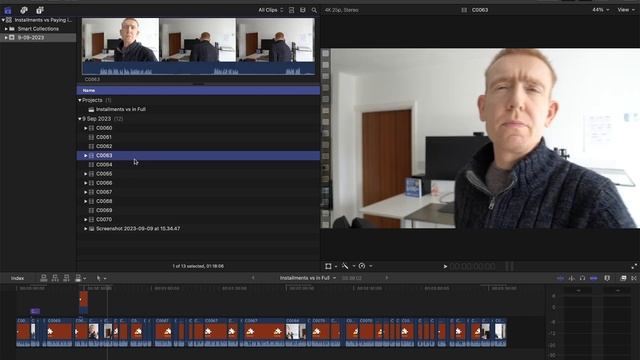Expand the Smart Collections folder
640x360 pixels.
[6, 29]
